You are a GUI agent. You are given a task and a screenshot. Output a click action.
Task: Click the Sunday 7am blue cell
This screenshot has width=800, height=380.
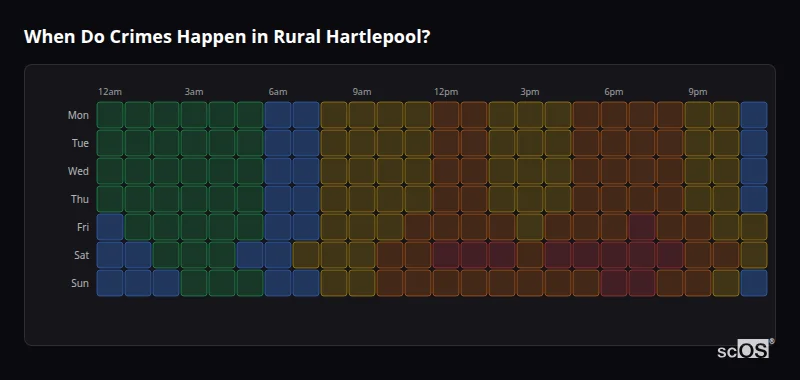306,283
